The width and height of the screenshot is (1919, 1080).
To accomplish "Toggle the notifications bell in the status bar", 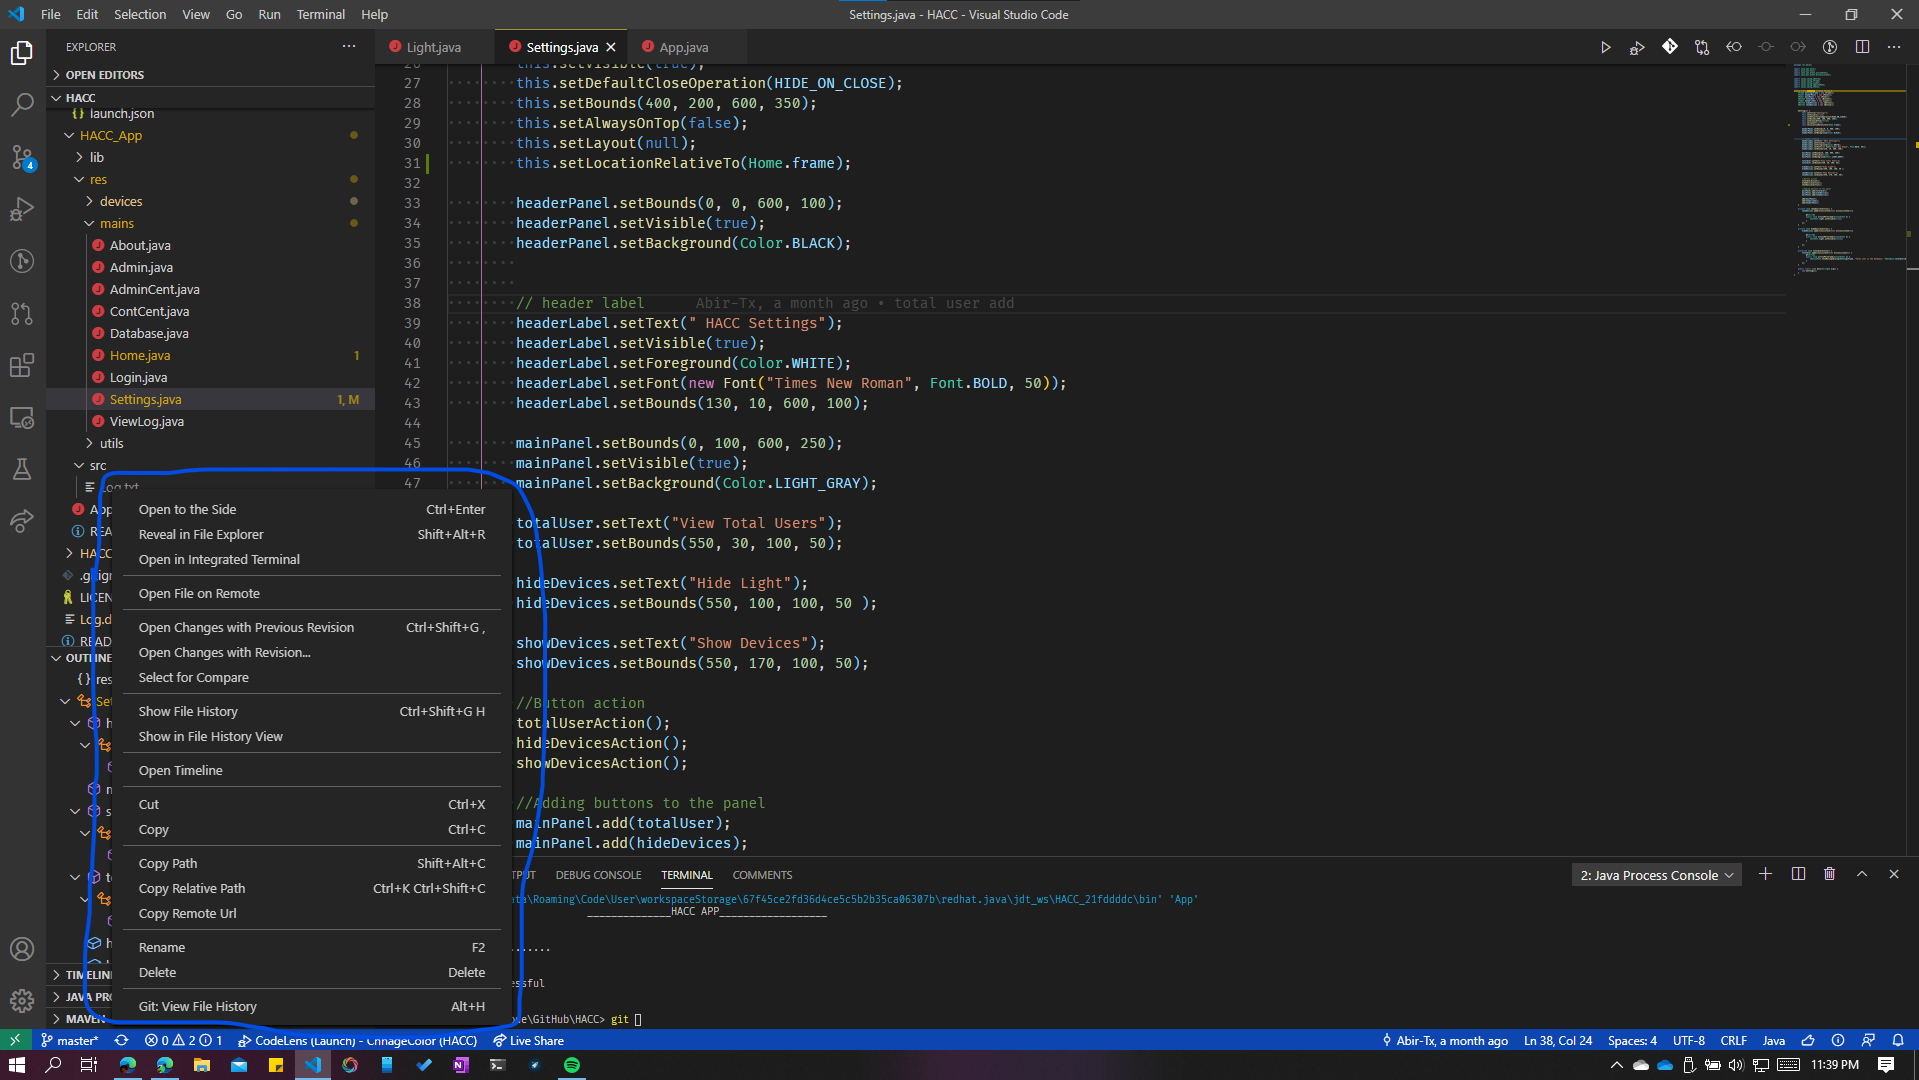I will 1899,1040.
